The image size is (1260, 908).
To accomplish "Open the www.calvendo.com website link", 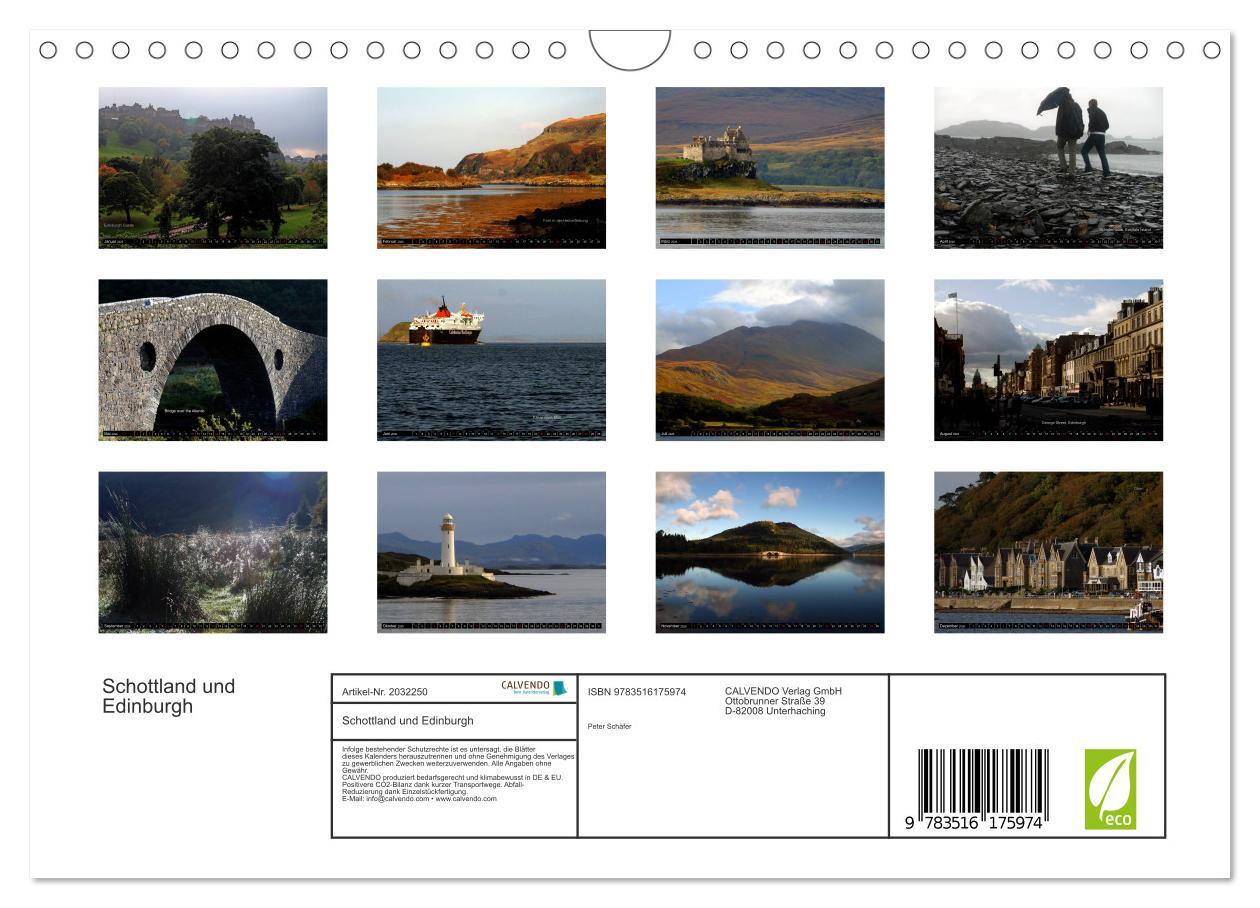I will tap(467, 800).
